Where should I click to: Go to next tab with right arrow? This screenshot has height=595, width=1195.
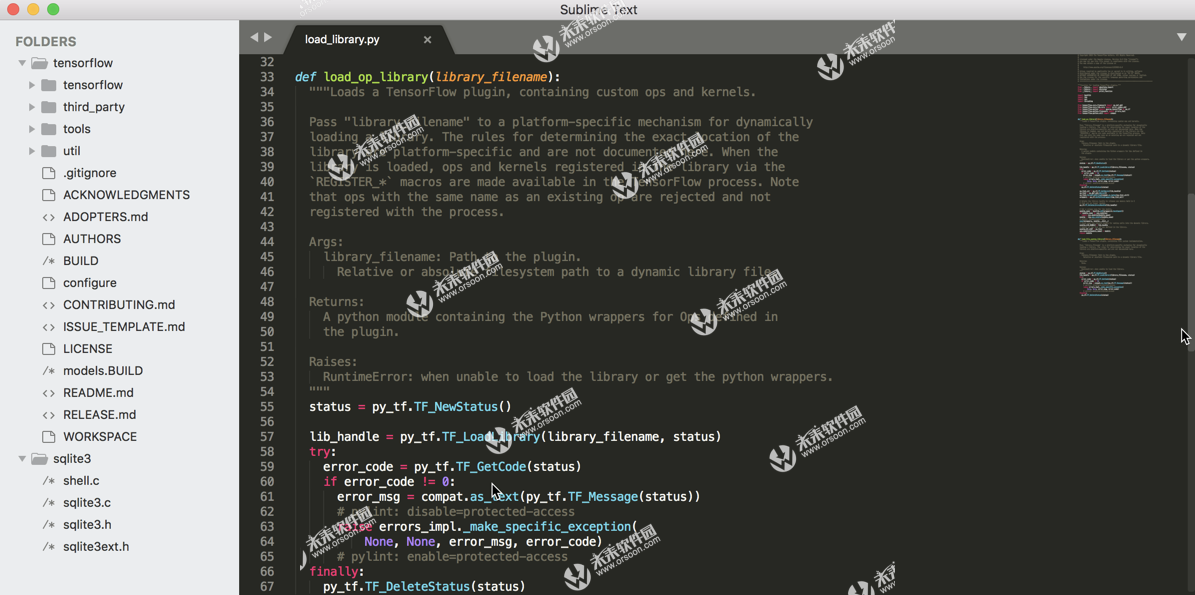(268, 37)
